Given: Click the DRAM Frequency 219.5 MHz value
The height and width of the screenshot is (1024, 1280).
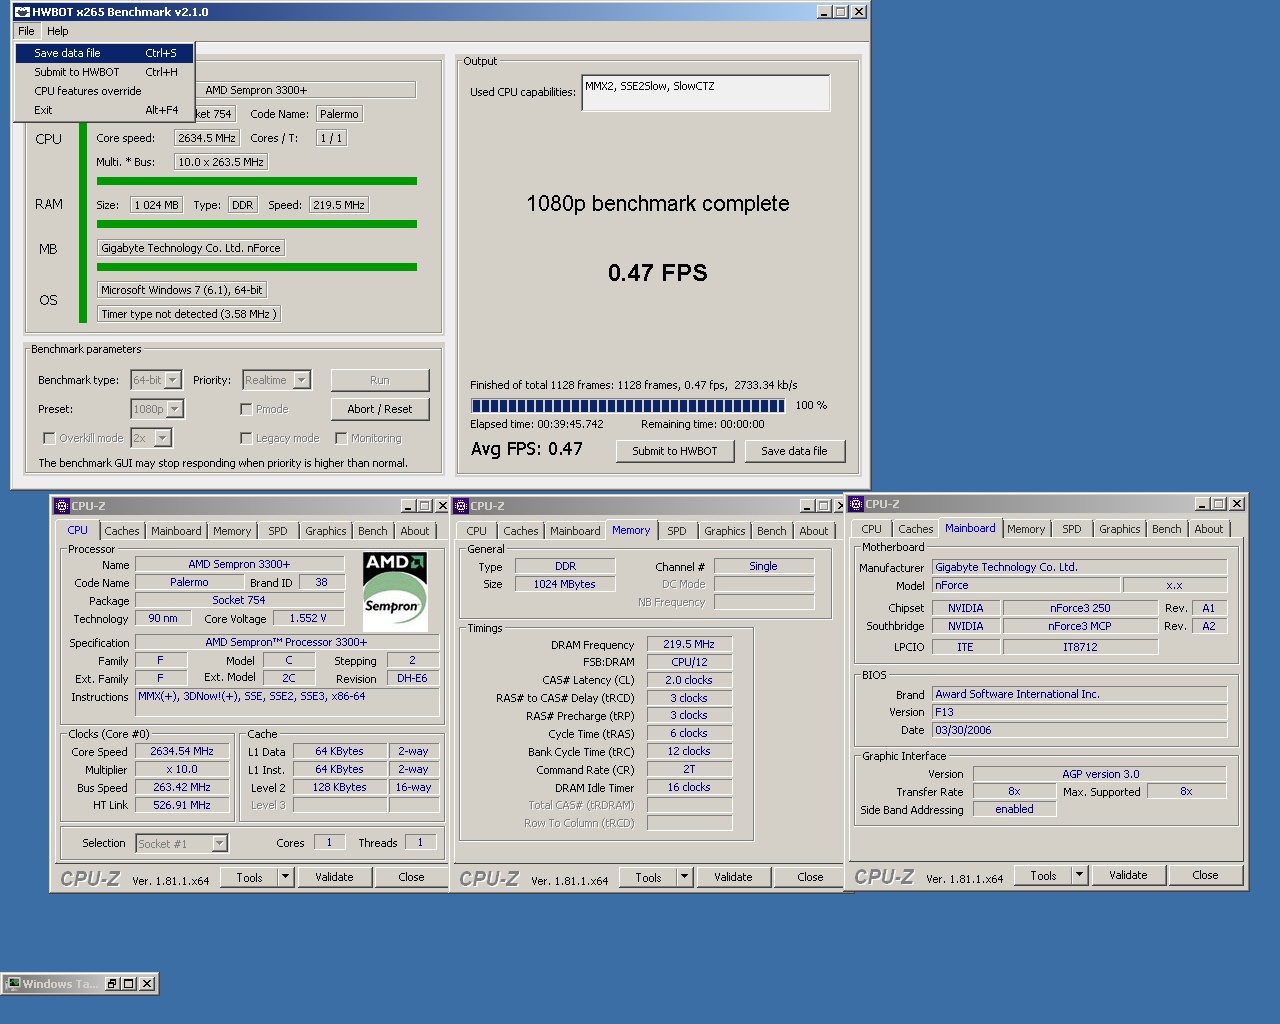Looking at the screenshot, I should (689, 644).
